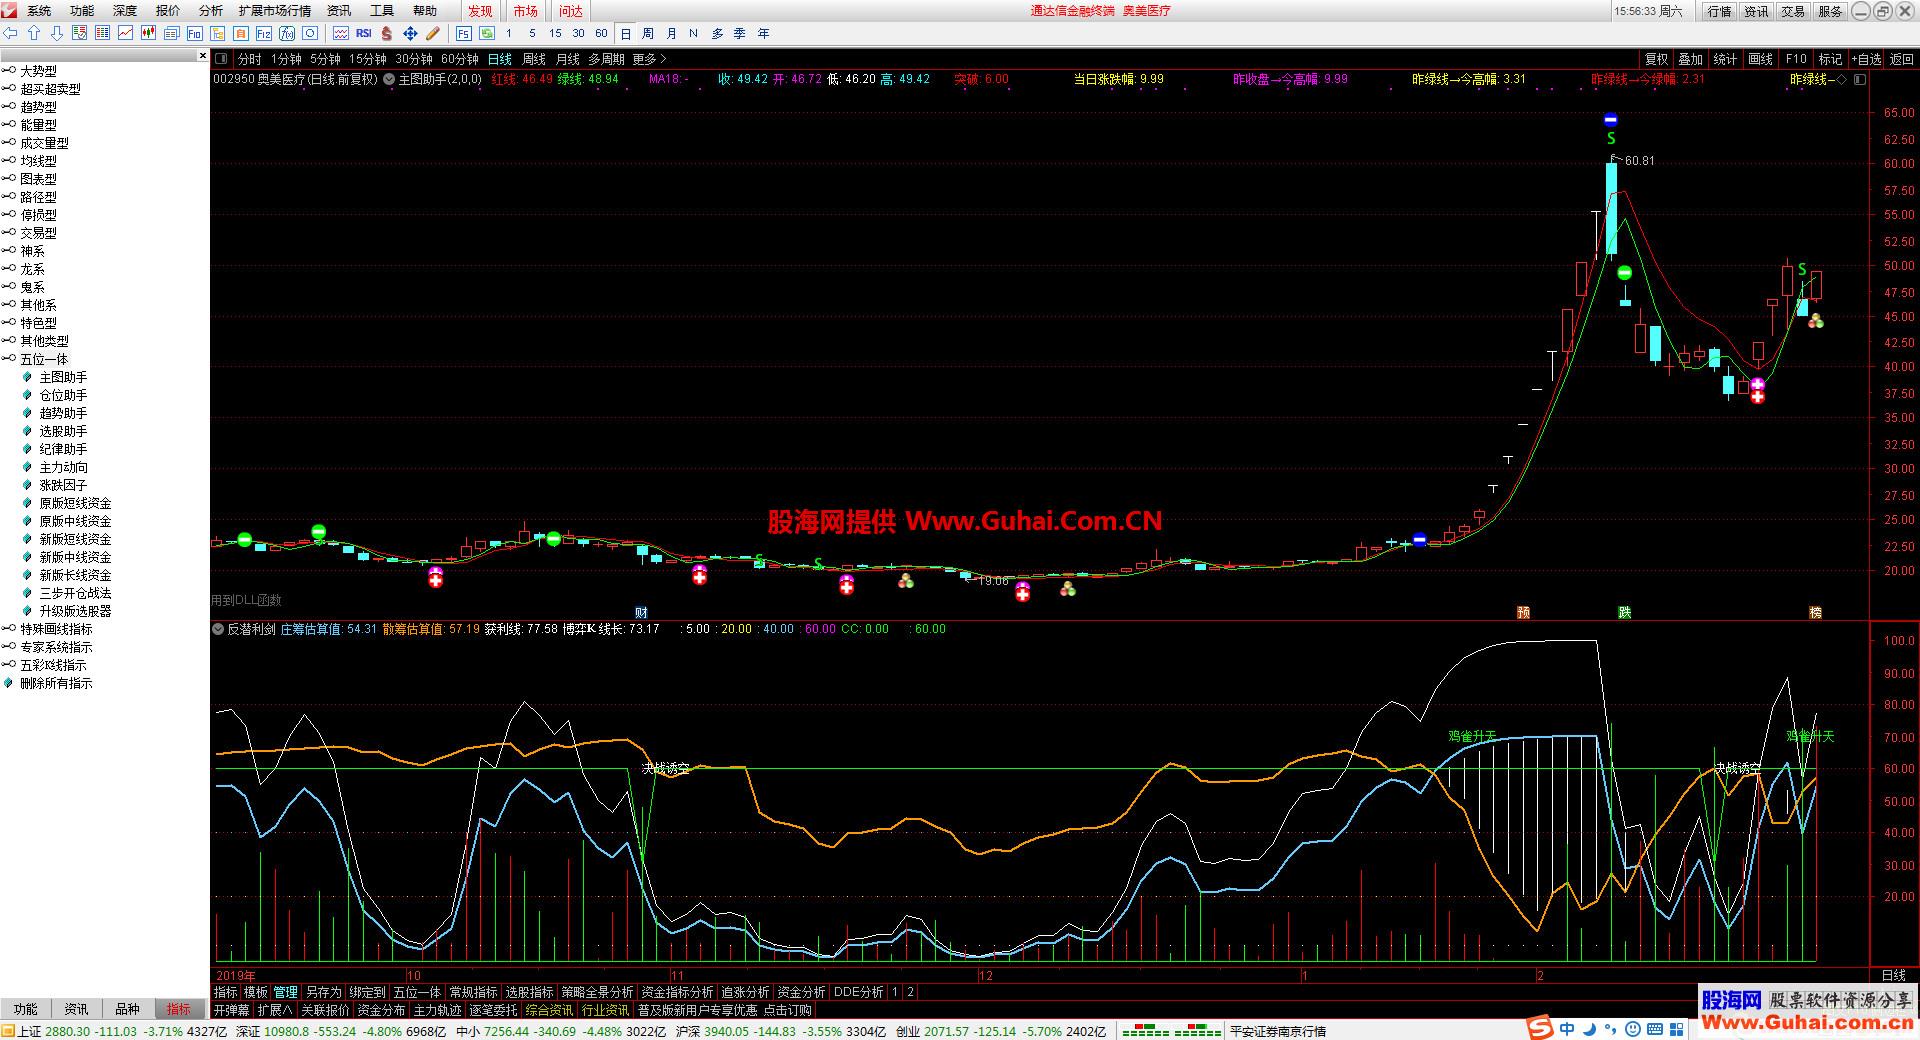The image size is (1920, 1040).
Task: Open the 主图助手 indicator dropdown arrow
Action: pos(389,79)
